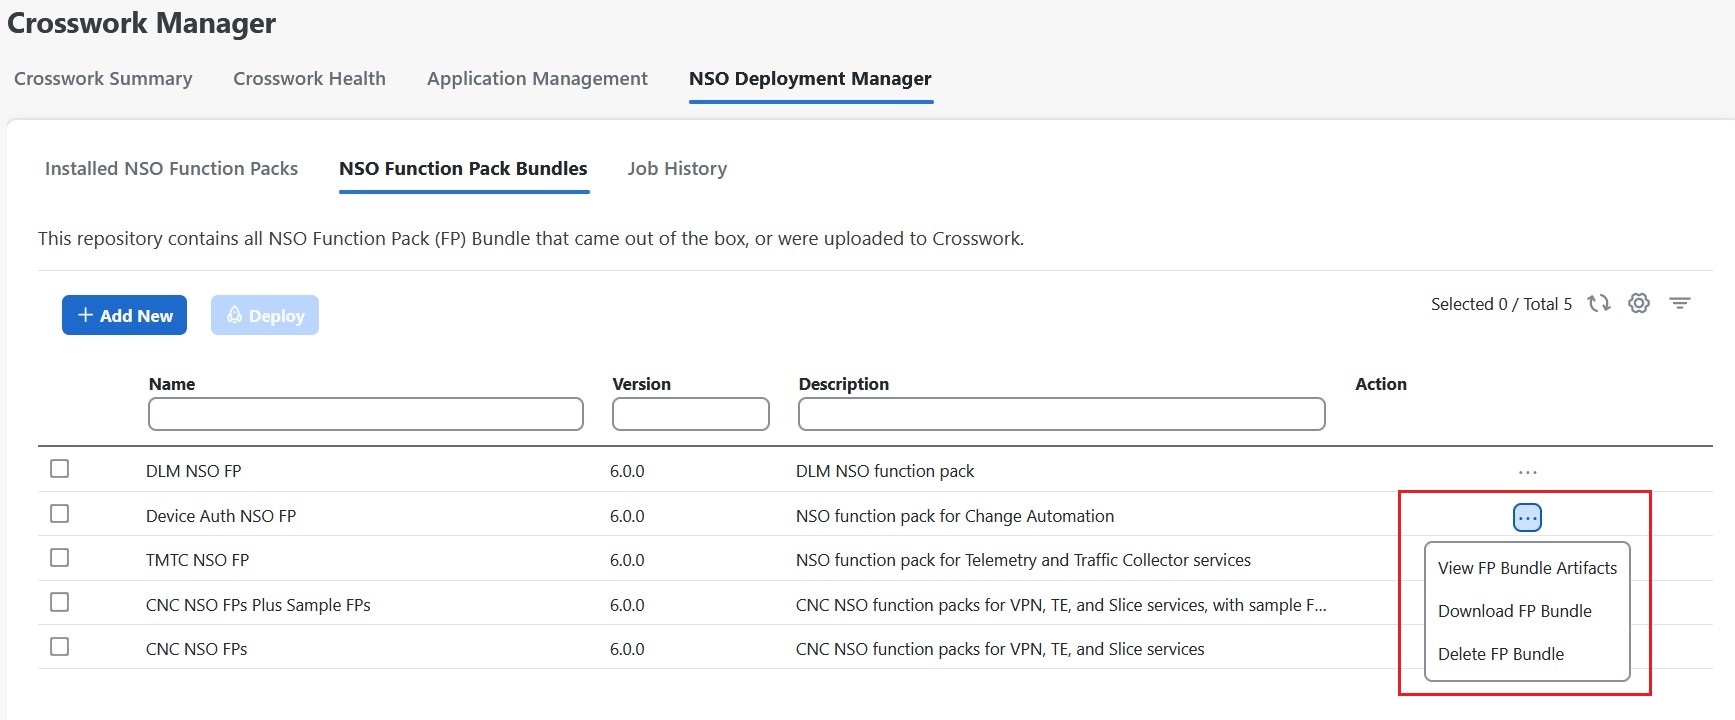Viewport: 1735px width, 720px height.
Task: Click the Description column header
Action: pyautogui.click(x=844, y=384)
